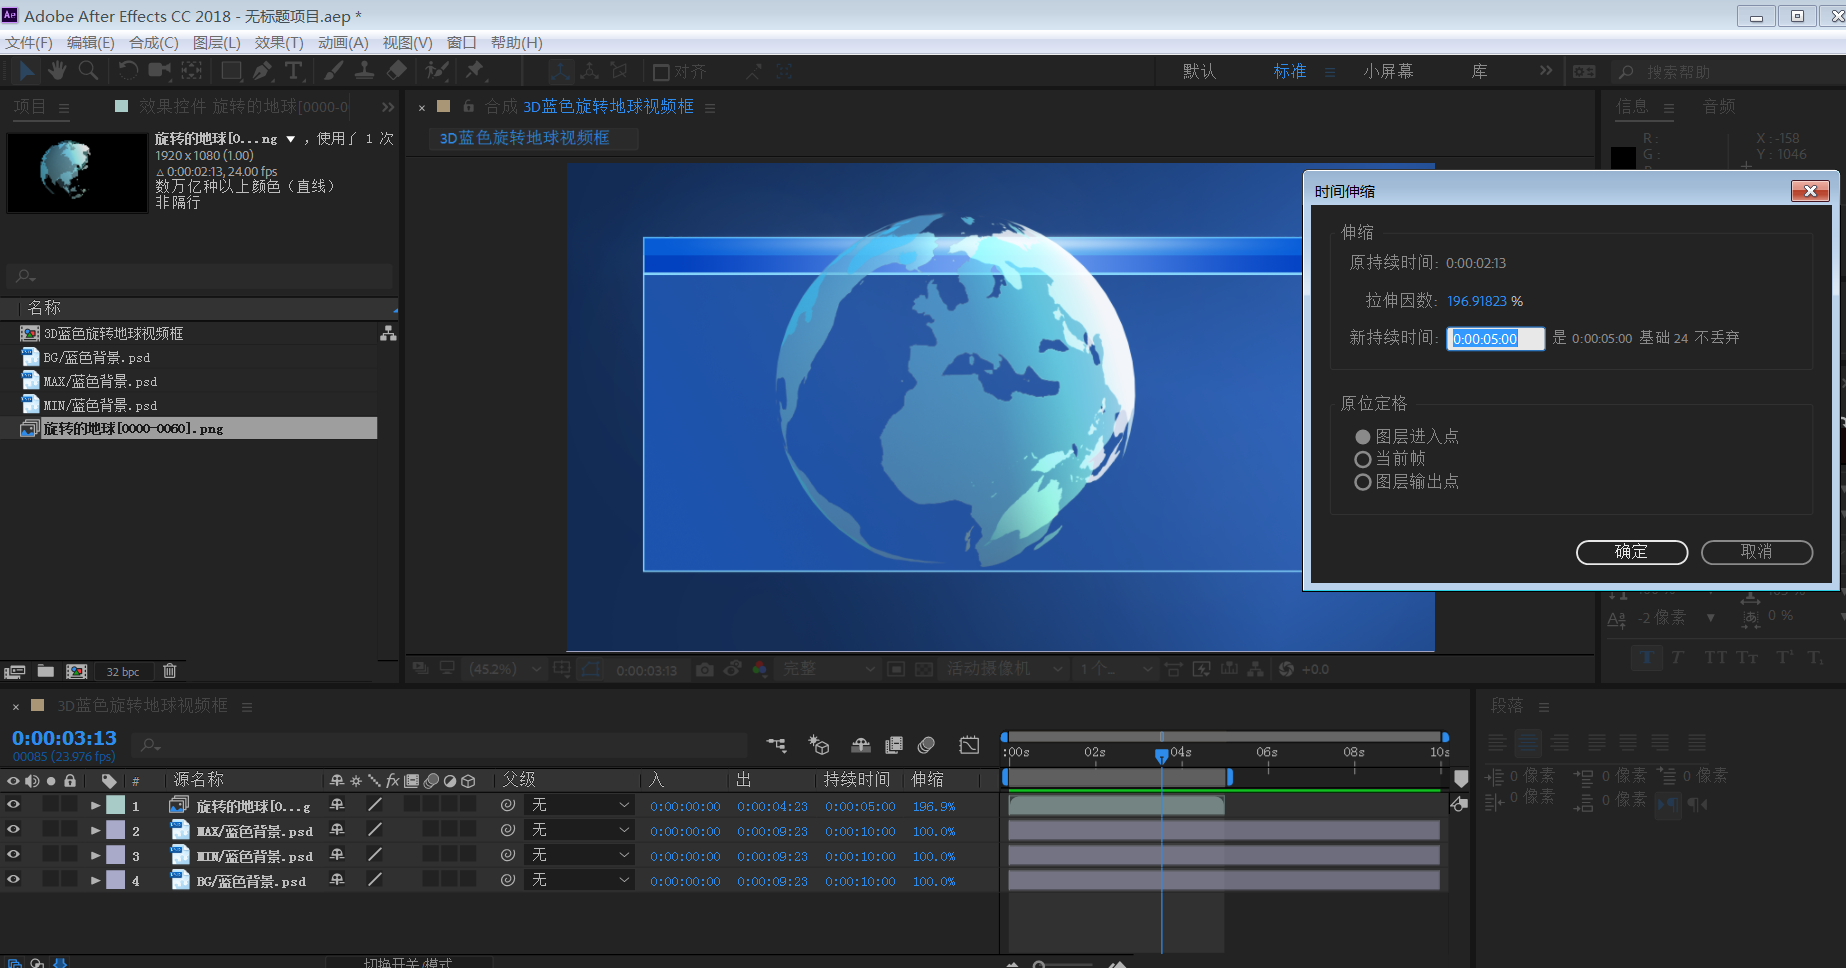Select the 图层输出点 radio option
This screenshot has width=1846, height=968.
click(1362, 482)
